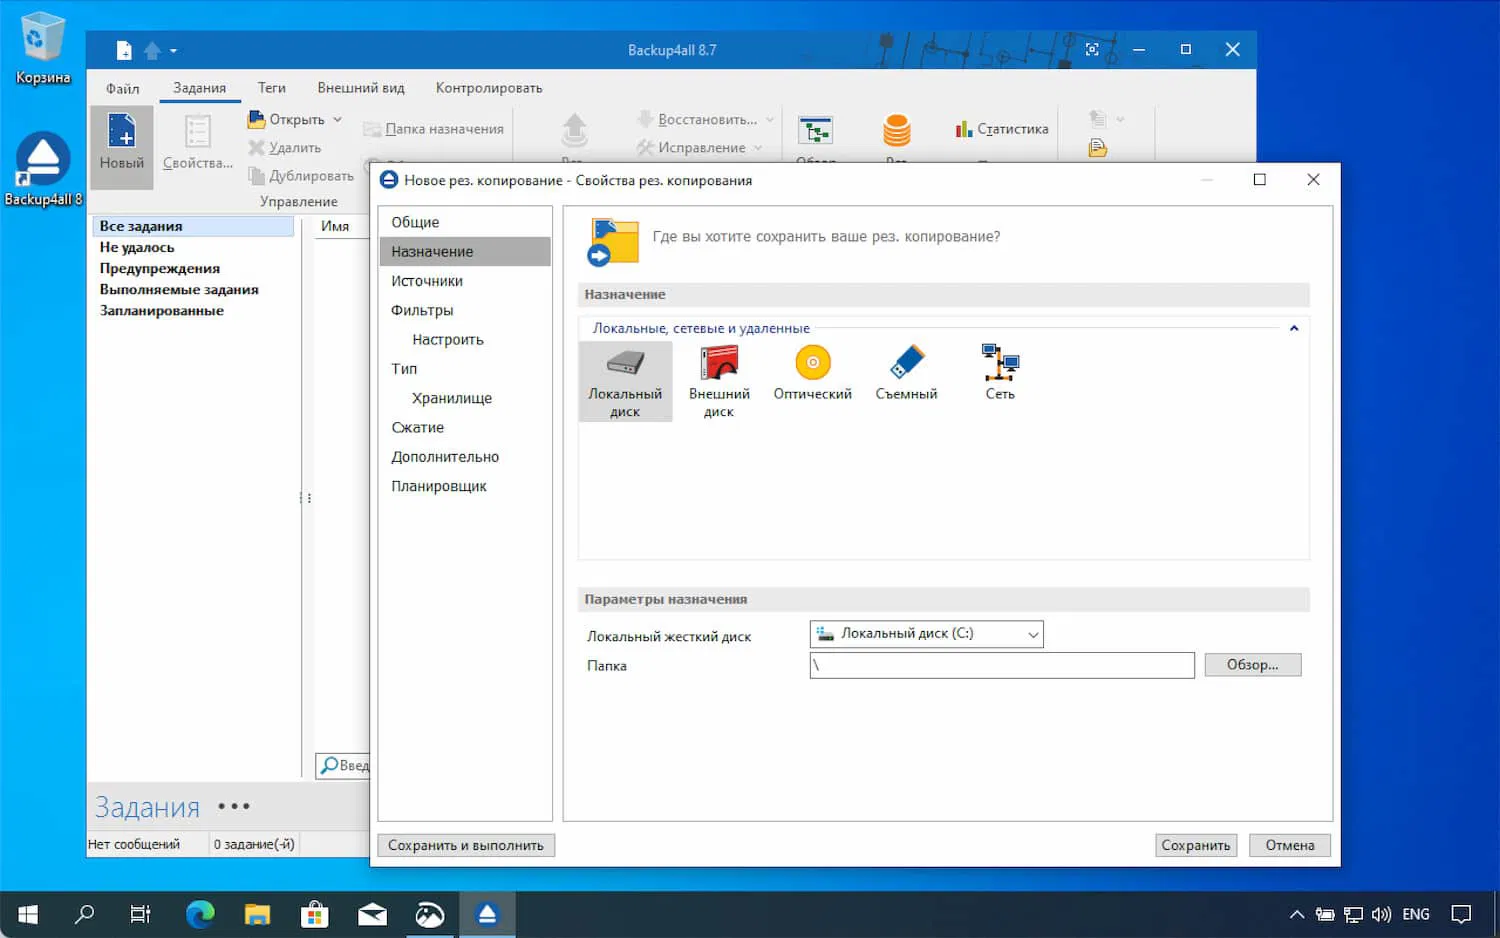The height and width of the screenshot is (938, 1500).
Task: Pick the Съемный drive destination
Action: pyautogui.click(x=905, y=375)
